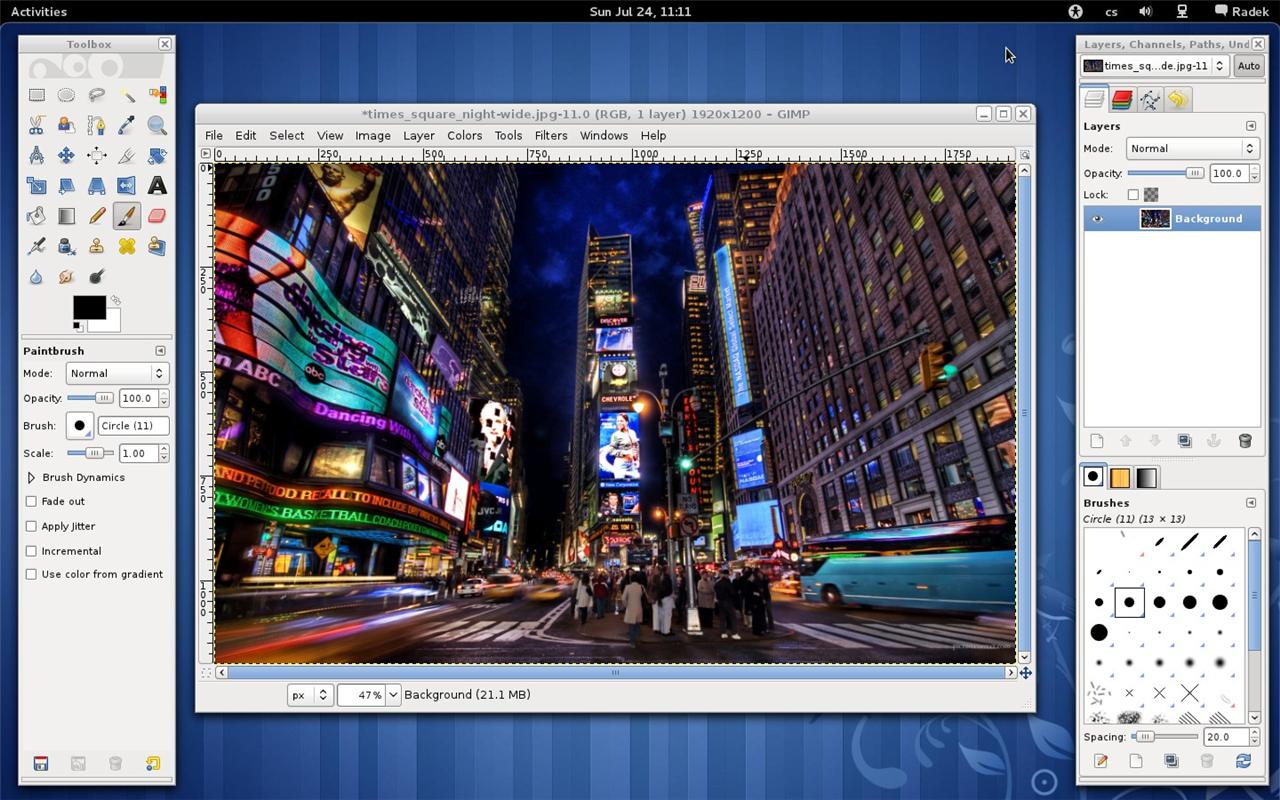Viewport: 1280px width, 800px height.
Task: Edit brush icon in Brushes panel
Action: 1101,761
